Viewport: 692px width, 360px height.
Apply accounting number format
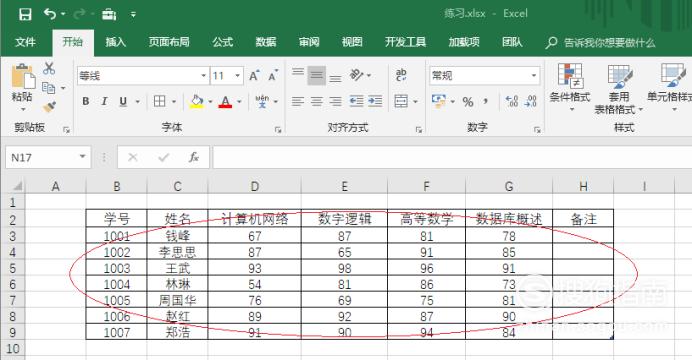(x=439, y=101)
